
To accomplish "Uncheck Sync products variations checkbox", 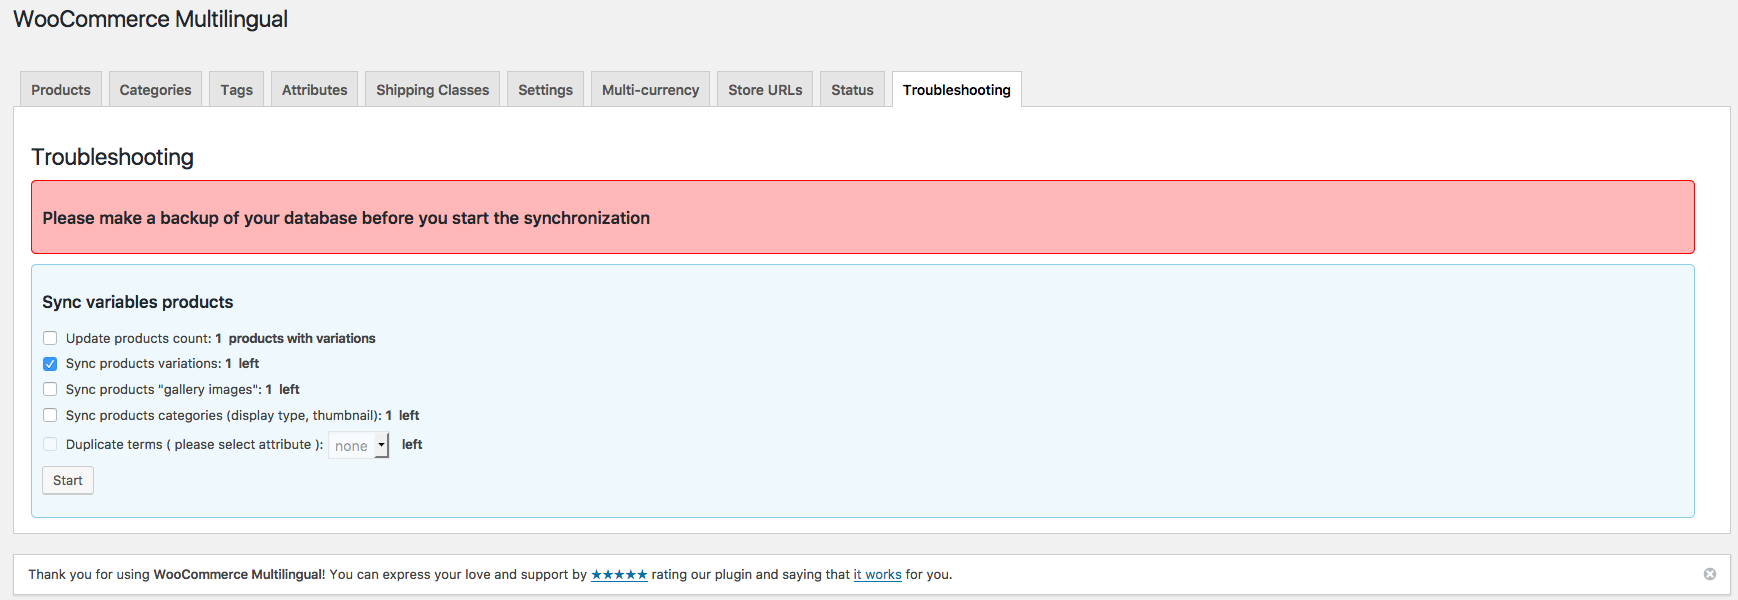I will click(50, 364).
